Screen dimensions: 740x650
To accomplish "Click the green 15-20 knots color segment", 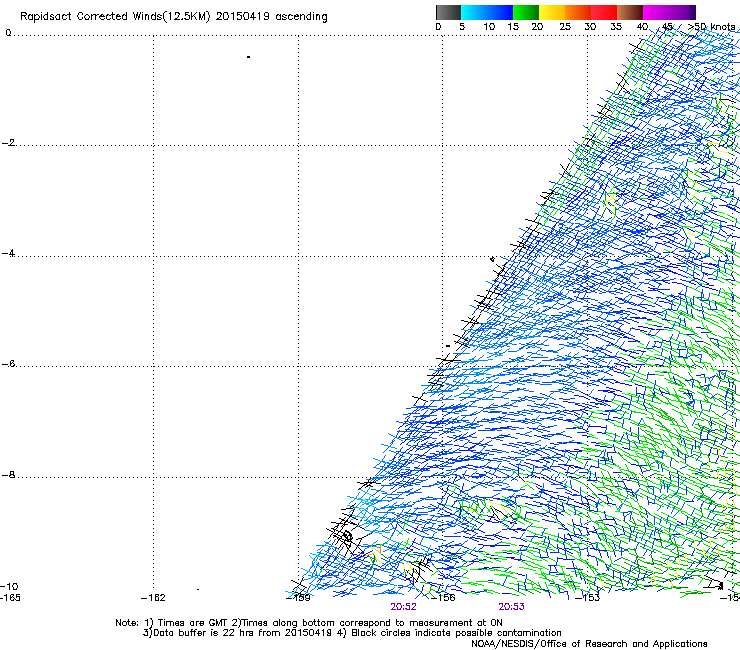I will [526, 12].
